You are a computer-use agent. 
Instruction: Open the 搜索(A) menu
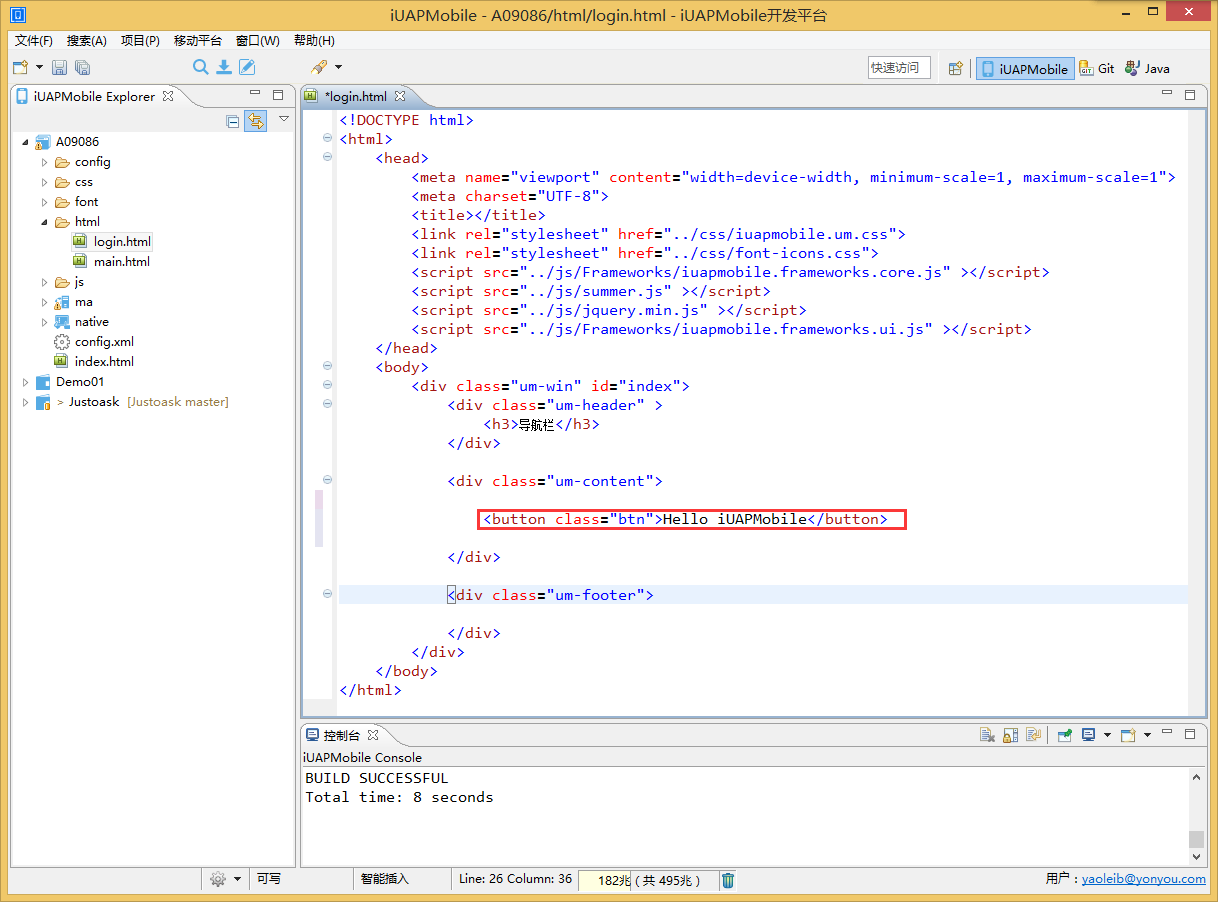(x=87, y=41)
